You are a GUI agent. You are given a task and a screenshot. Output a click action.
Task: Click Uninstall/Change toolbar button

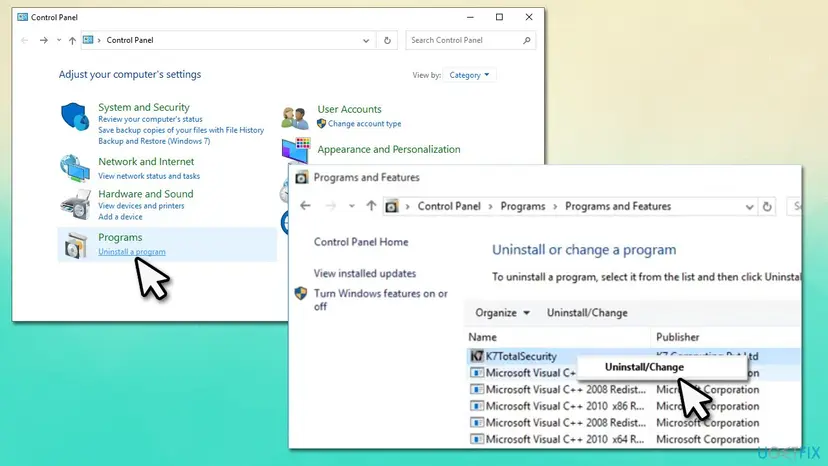pyautogui.click(x=587, y=313)
